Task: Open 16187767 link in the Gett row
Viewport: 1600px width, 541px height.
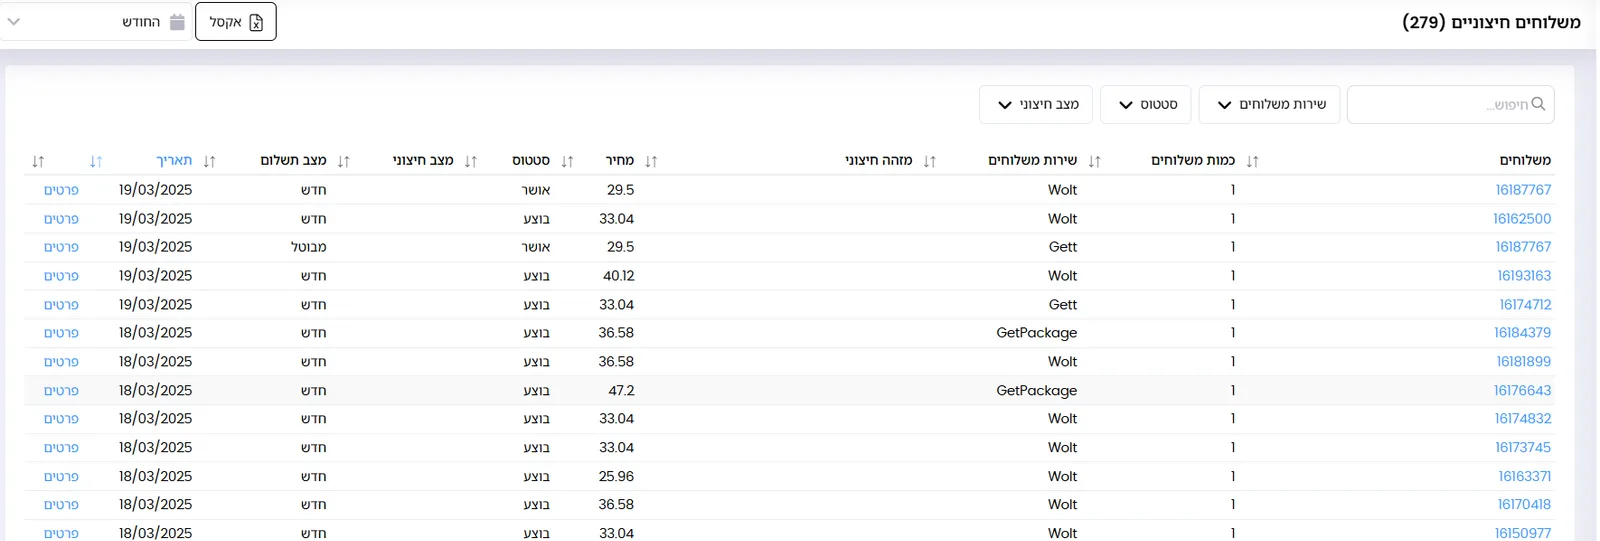Action: coord(1523,247)
